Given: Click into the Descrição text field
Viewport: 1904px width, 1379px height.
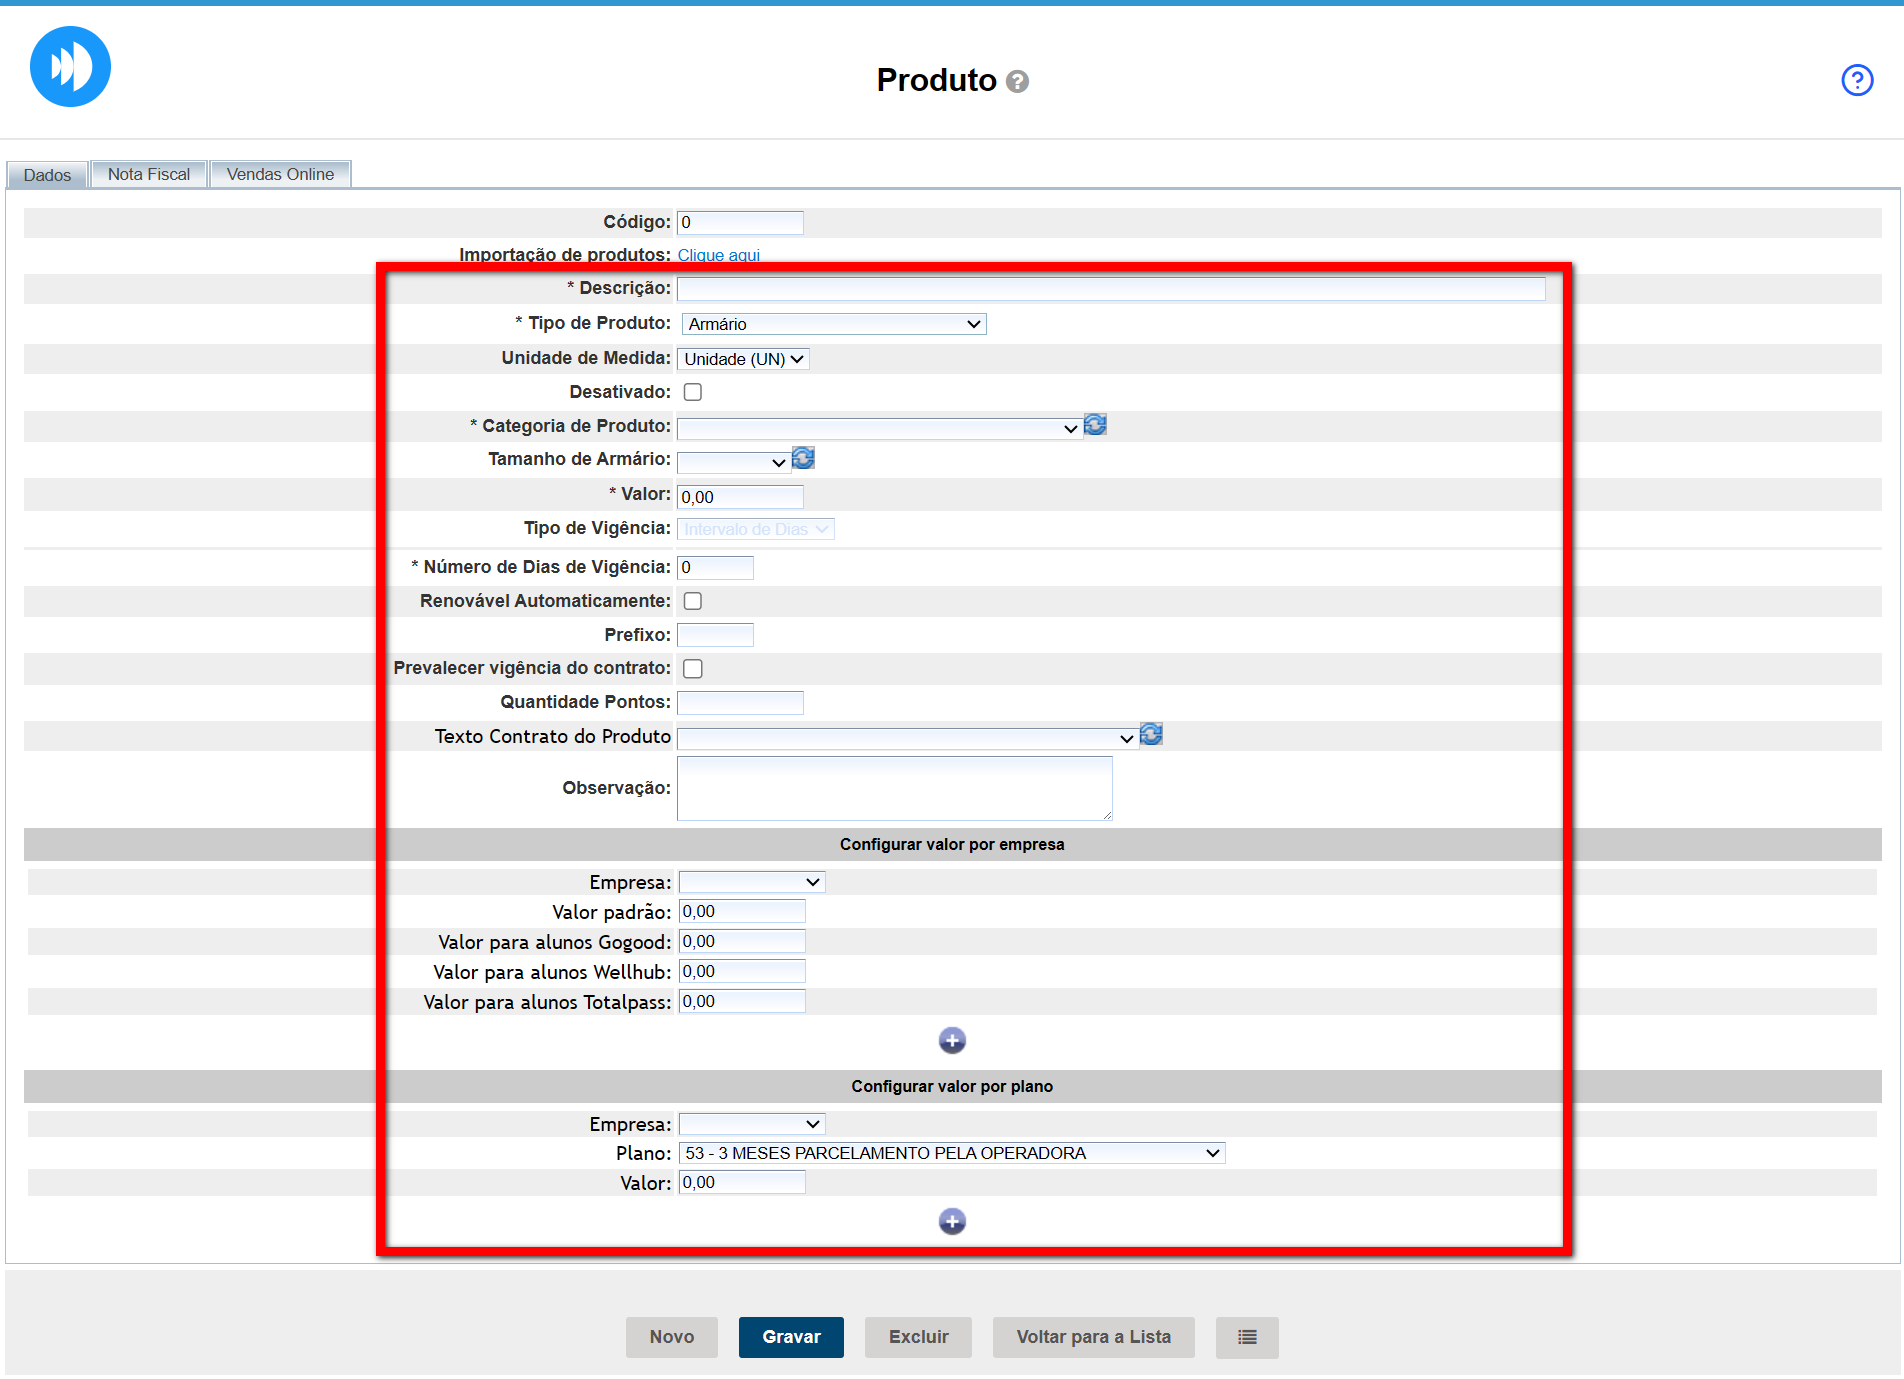Looking at the screenshot, I should click(x=1110, y=289).
